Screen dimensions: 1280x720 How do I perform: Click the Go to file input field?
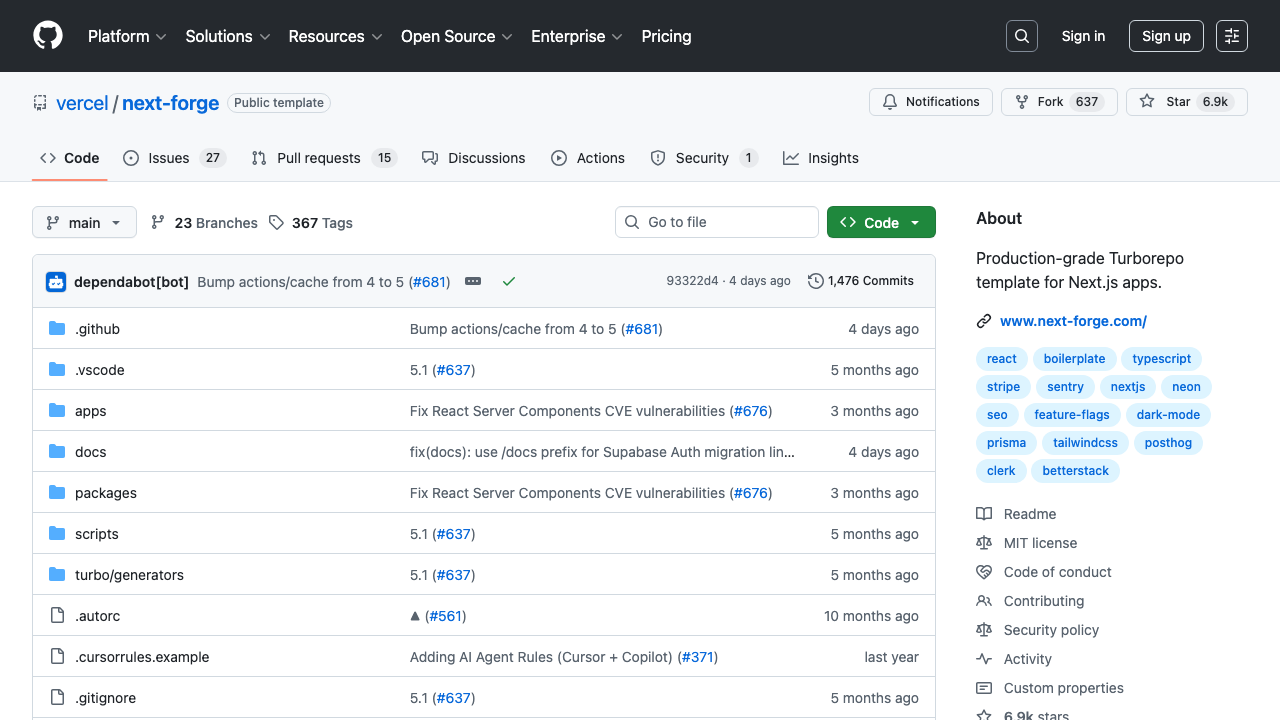pos(716,221)
